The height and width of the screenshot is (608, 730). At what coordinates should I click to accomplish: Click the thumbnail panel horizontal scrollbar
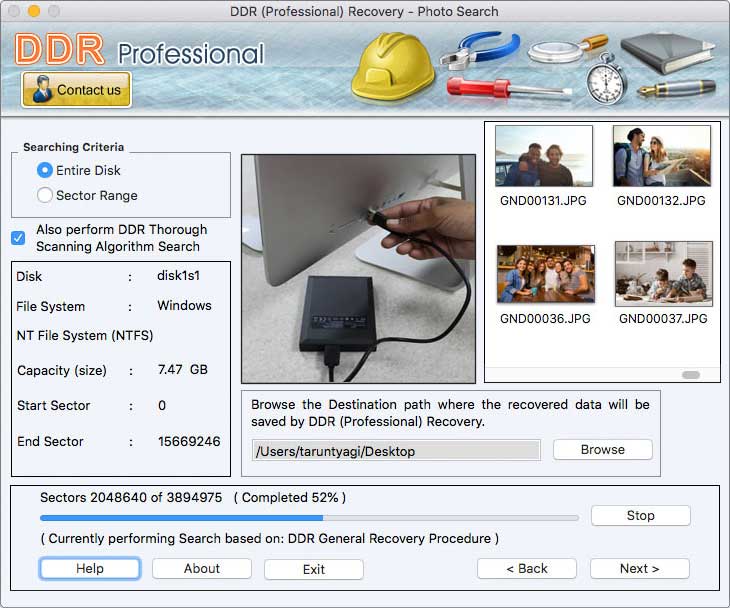[690, 375]
